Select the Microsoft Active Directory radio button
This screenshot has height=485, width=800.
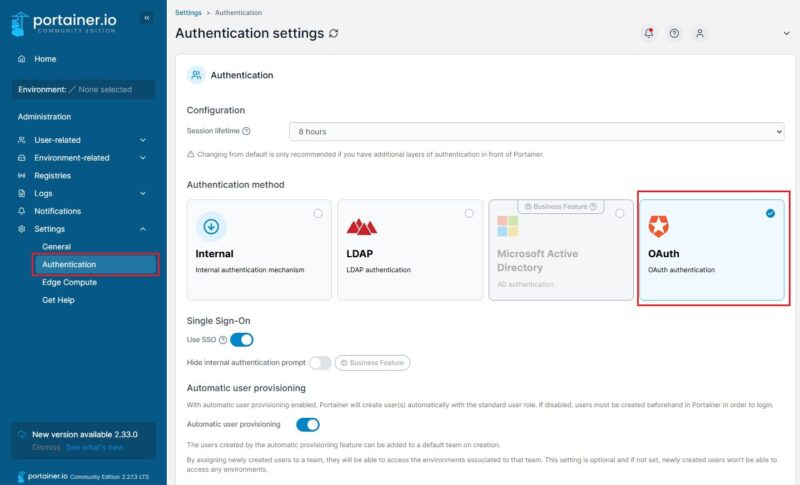(x=619, y=213)
